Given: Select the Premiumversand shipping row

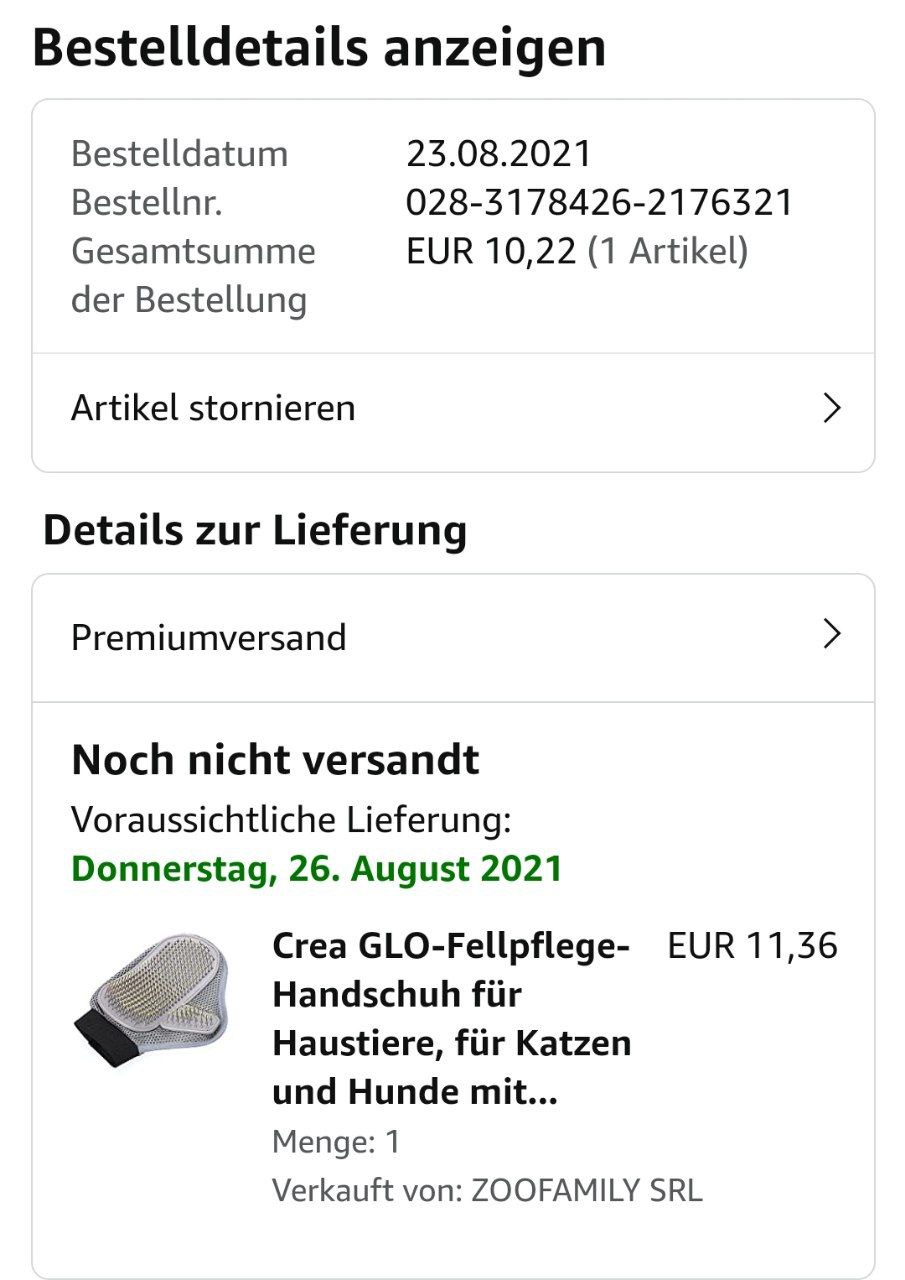Looking at the screenshot, I should pos(453,638).
